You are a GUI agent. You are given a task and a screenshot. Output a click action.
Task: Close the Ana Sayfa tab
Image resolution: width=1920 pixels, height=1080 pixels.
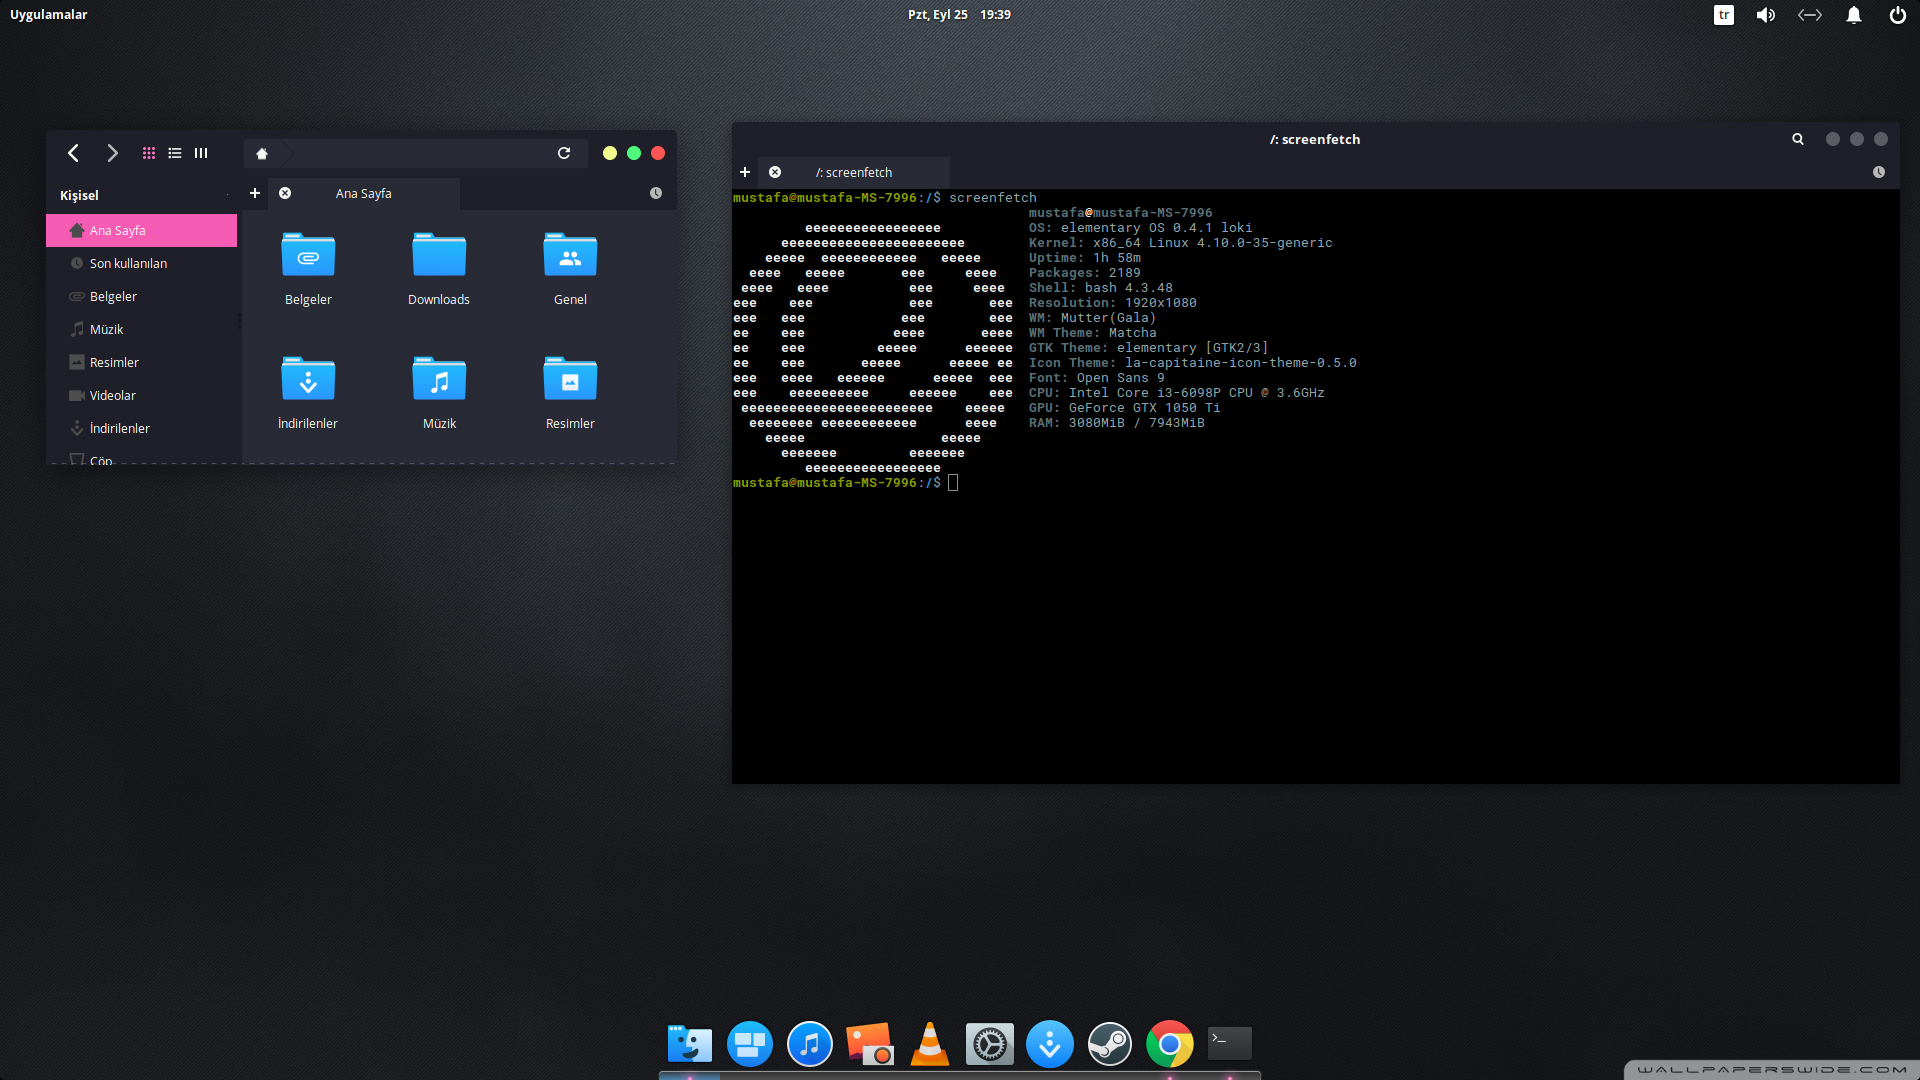click(285, 193)
